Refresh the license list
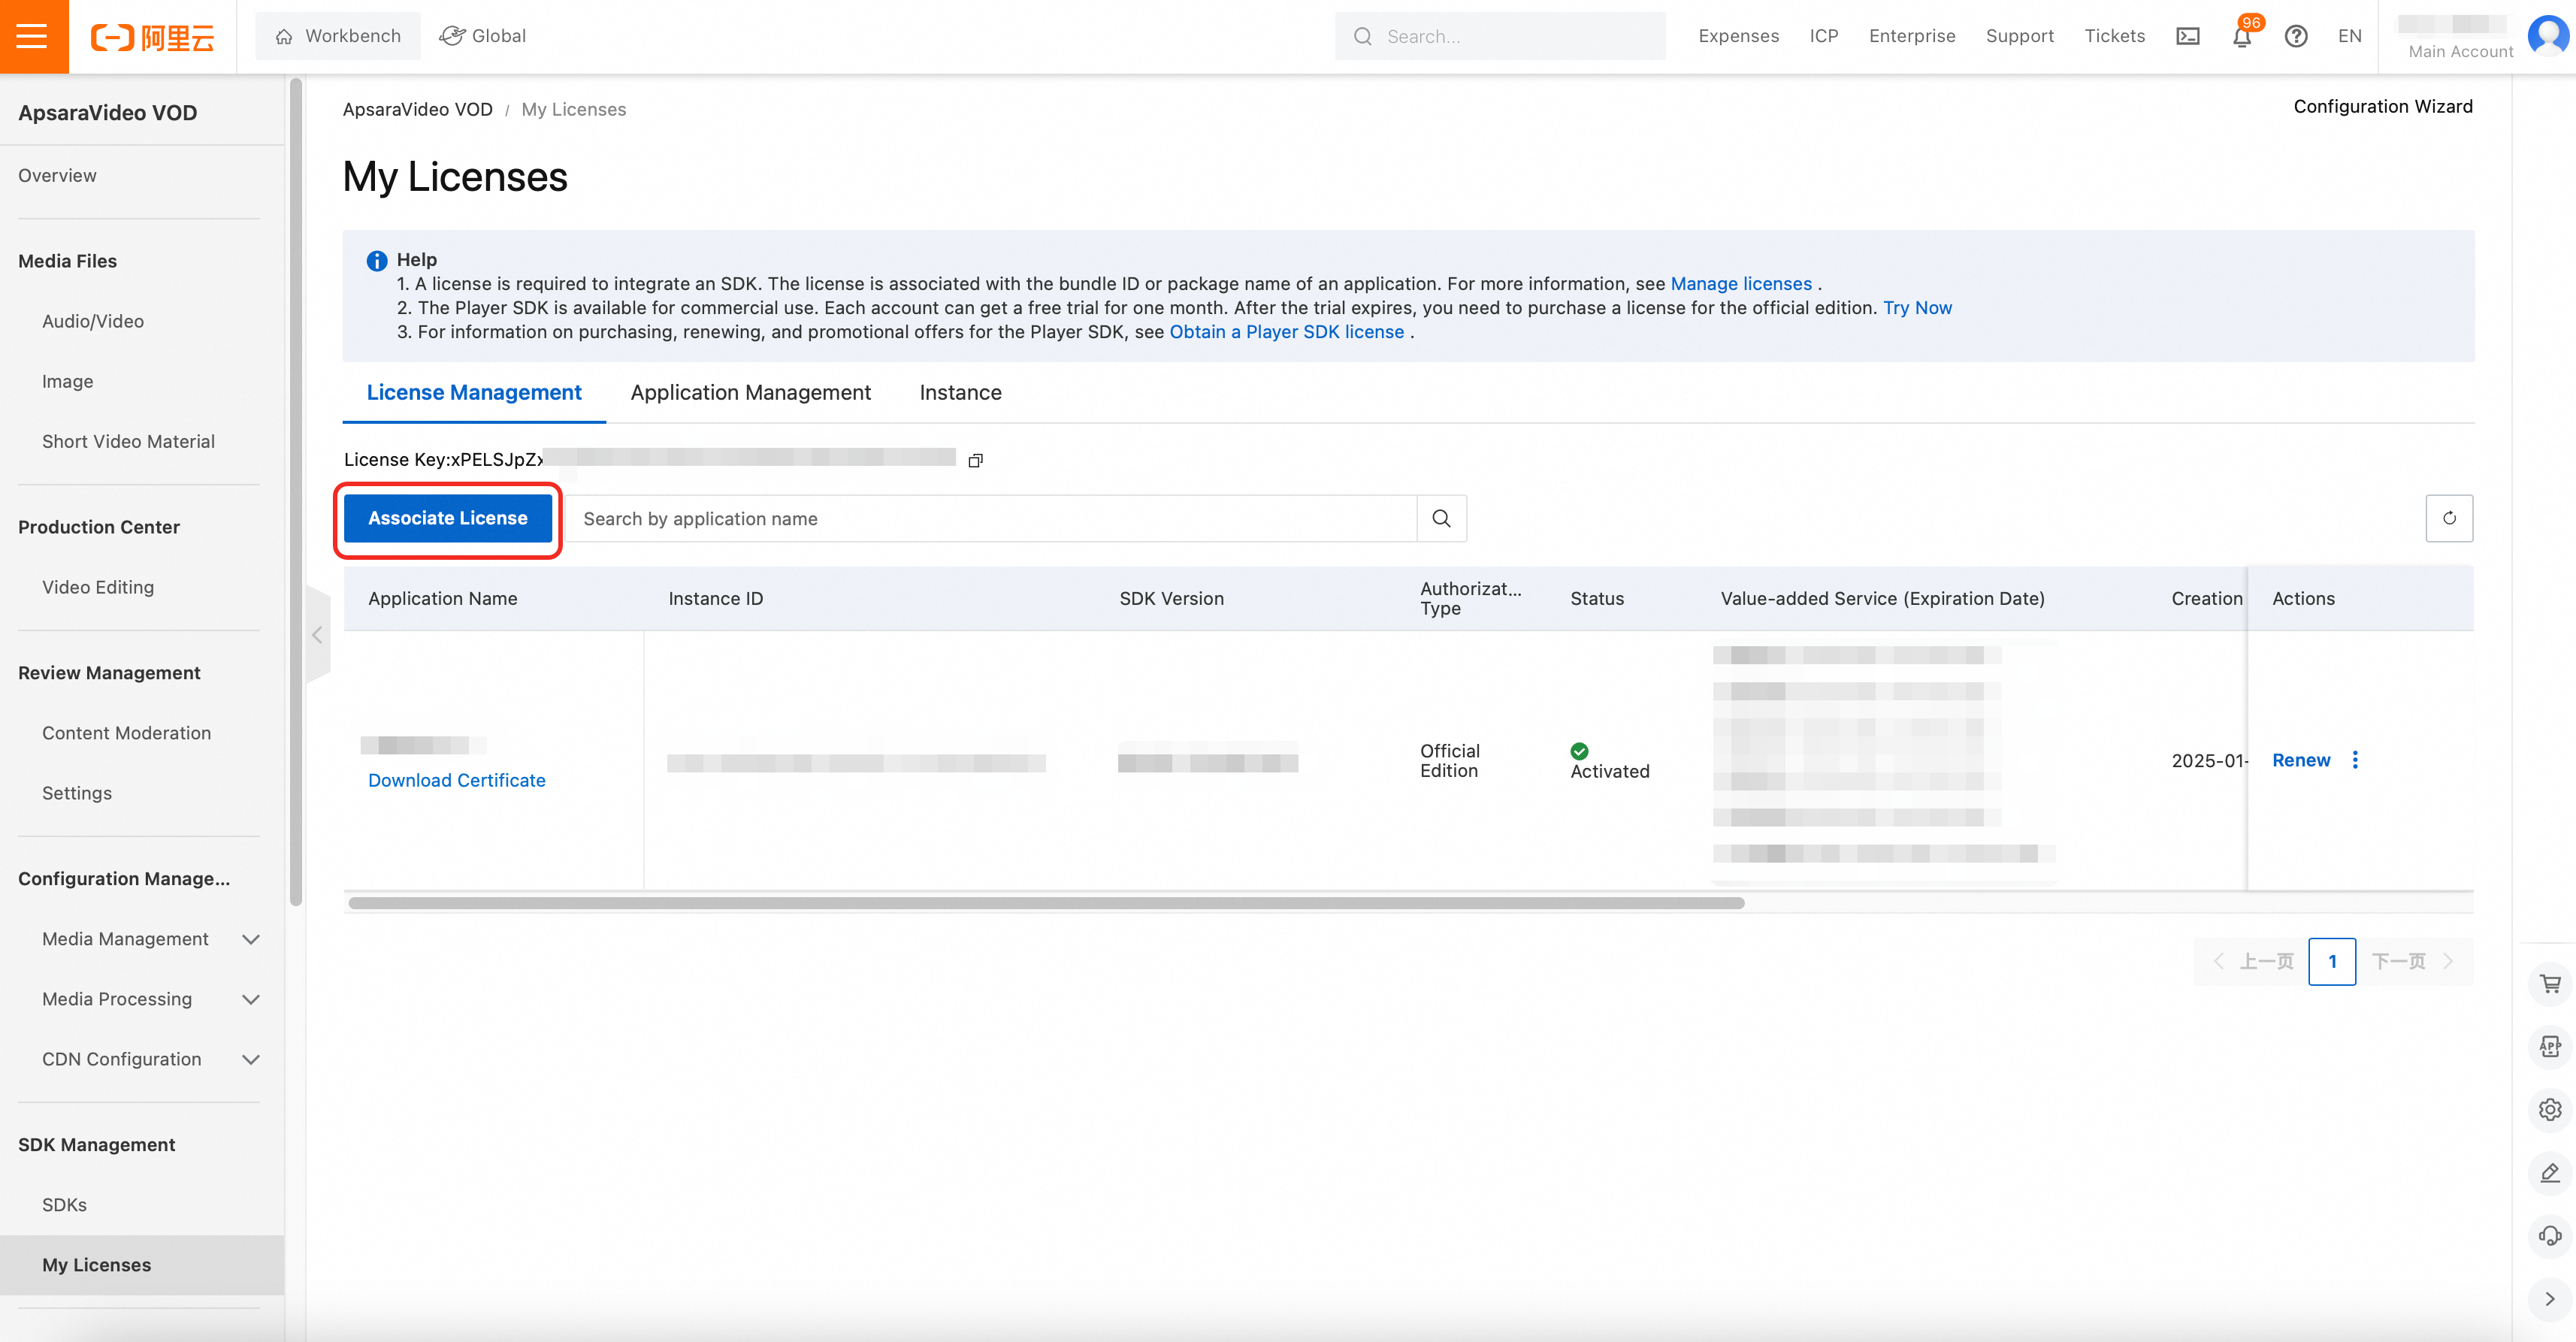2576x1342 pixels. [2449, 518]
